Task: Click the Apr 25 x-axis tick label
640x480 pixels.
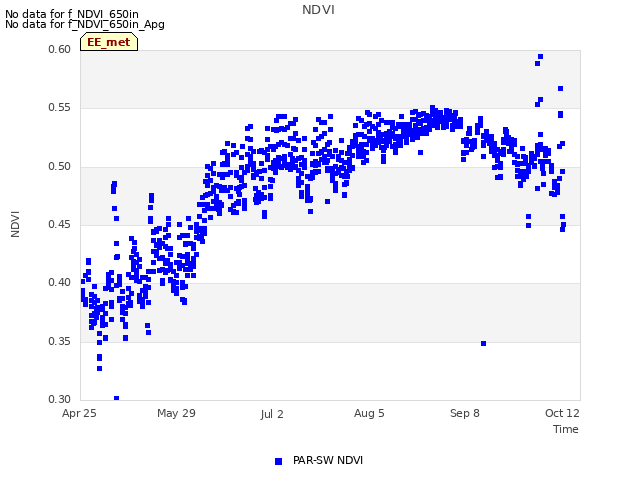Action: (x=79, y=413)
